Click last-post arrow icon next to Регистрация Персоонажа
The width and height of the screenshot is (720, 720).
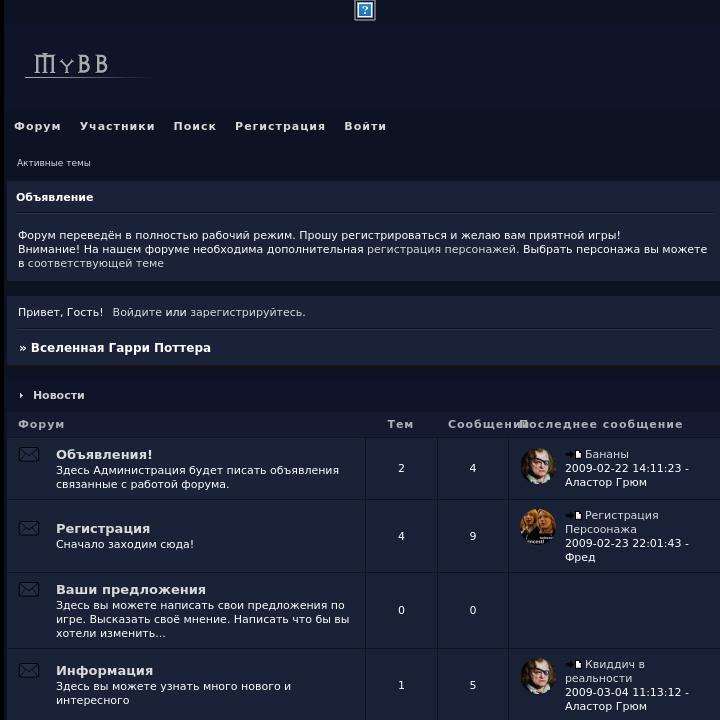pyautogui.click(x=574, y=515)
